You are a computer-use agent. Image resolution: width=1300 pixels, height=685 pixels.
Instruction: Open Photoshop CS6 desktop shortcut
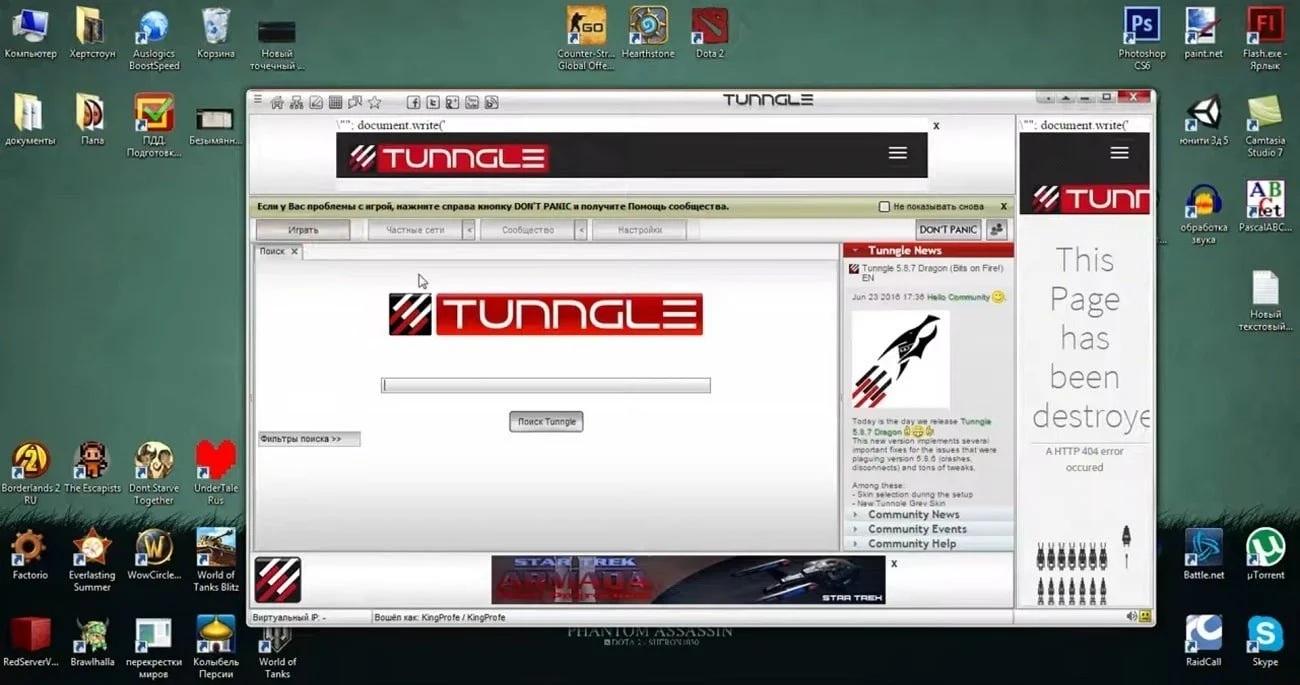click(x=1142, y=38)
